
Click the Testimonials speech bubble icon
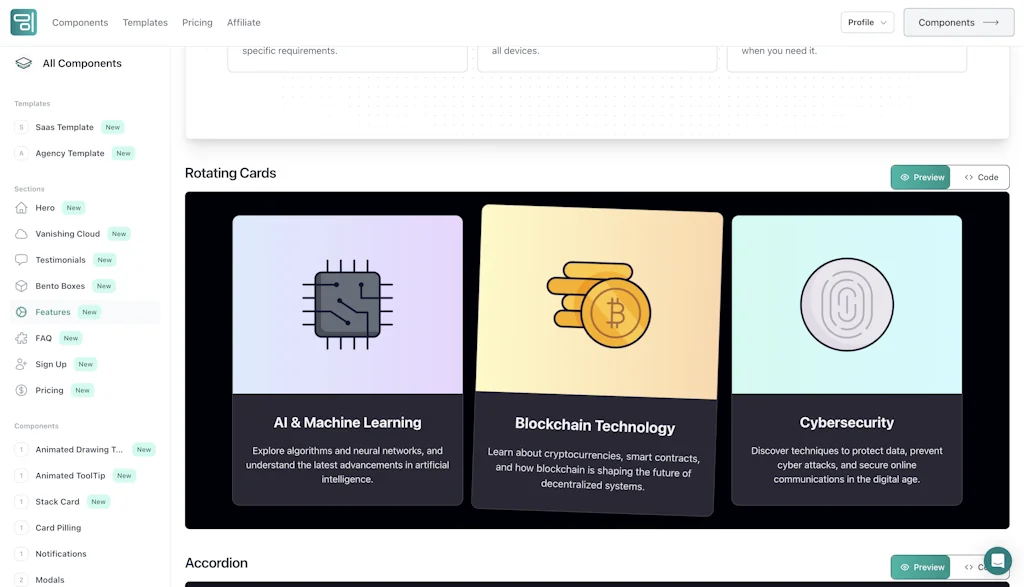22,260
